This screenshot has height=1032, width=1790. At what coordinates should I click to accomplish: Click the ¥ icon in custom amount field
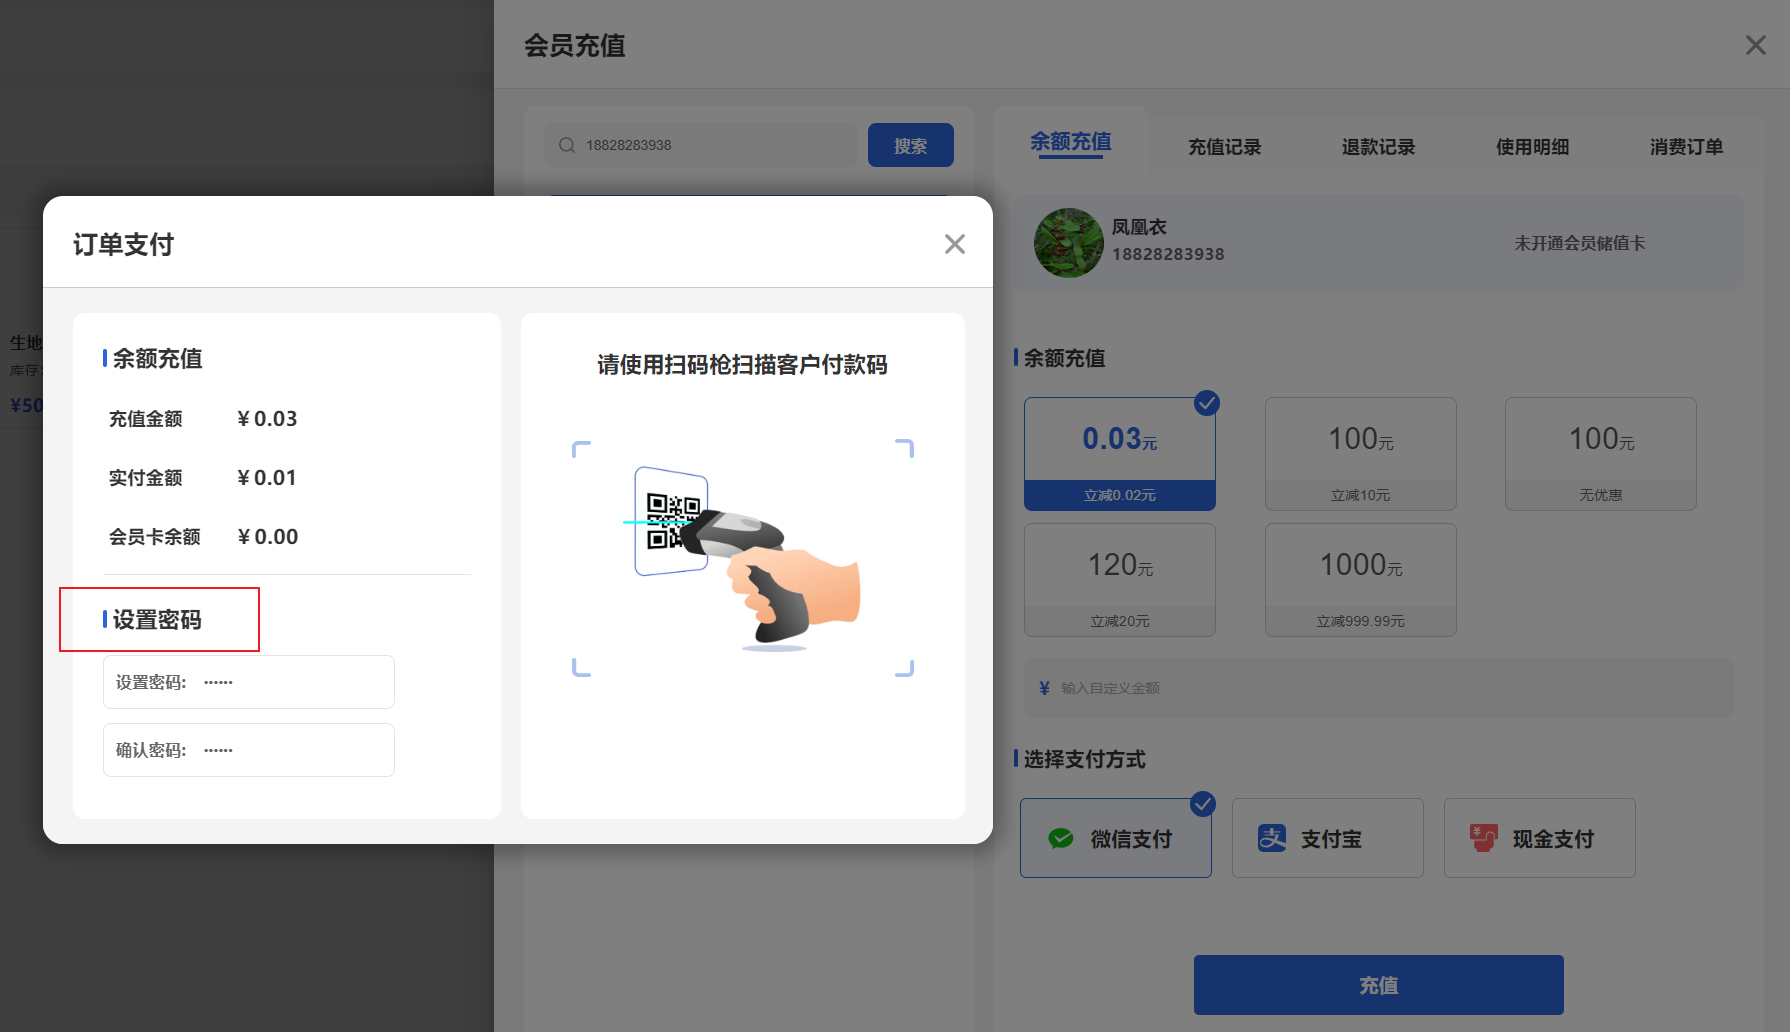(x=1041, y=688)
